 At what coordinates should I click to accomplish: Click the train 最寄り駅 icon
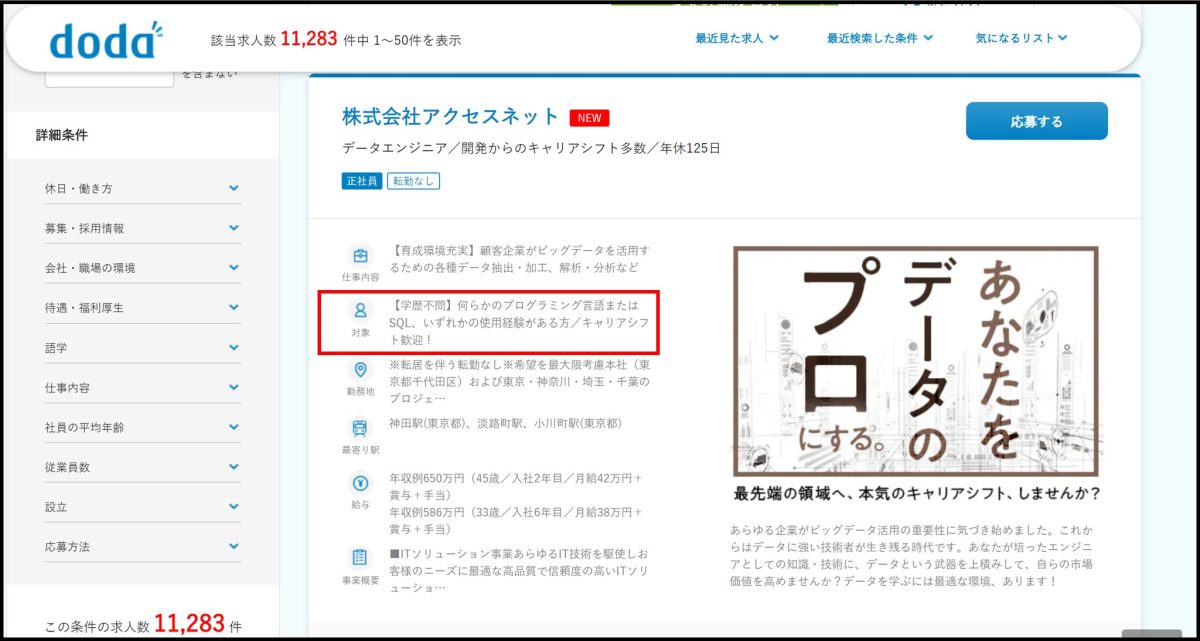click(x=360, y=429)
